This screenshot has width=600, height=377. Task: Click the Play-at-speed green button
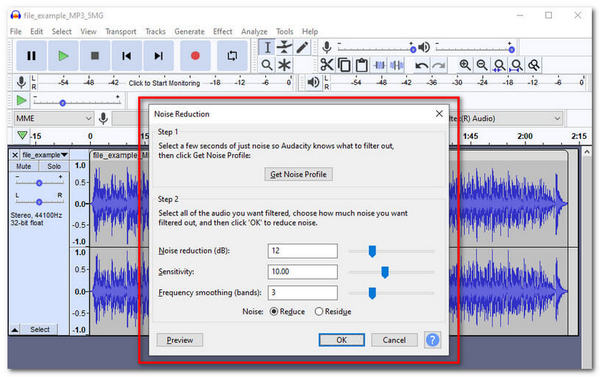pos(21,101)
